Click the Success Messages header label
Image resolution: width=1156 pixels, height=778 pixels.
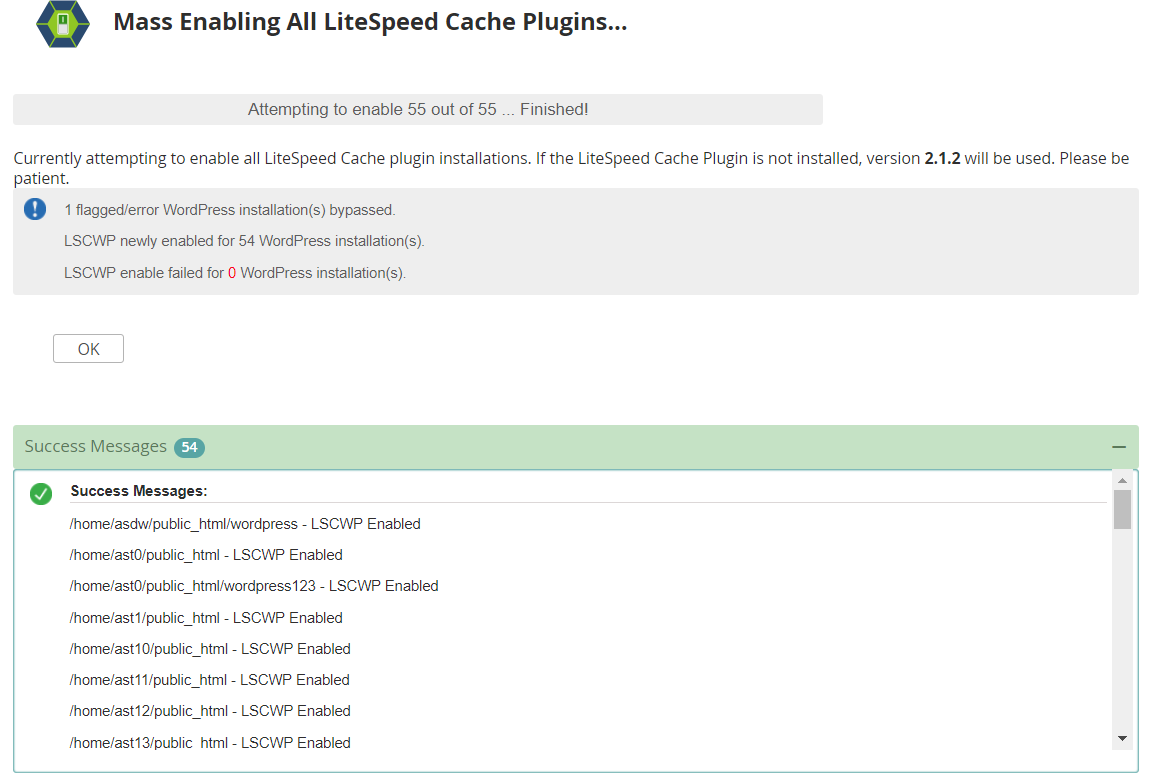(96, 447)
